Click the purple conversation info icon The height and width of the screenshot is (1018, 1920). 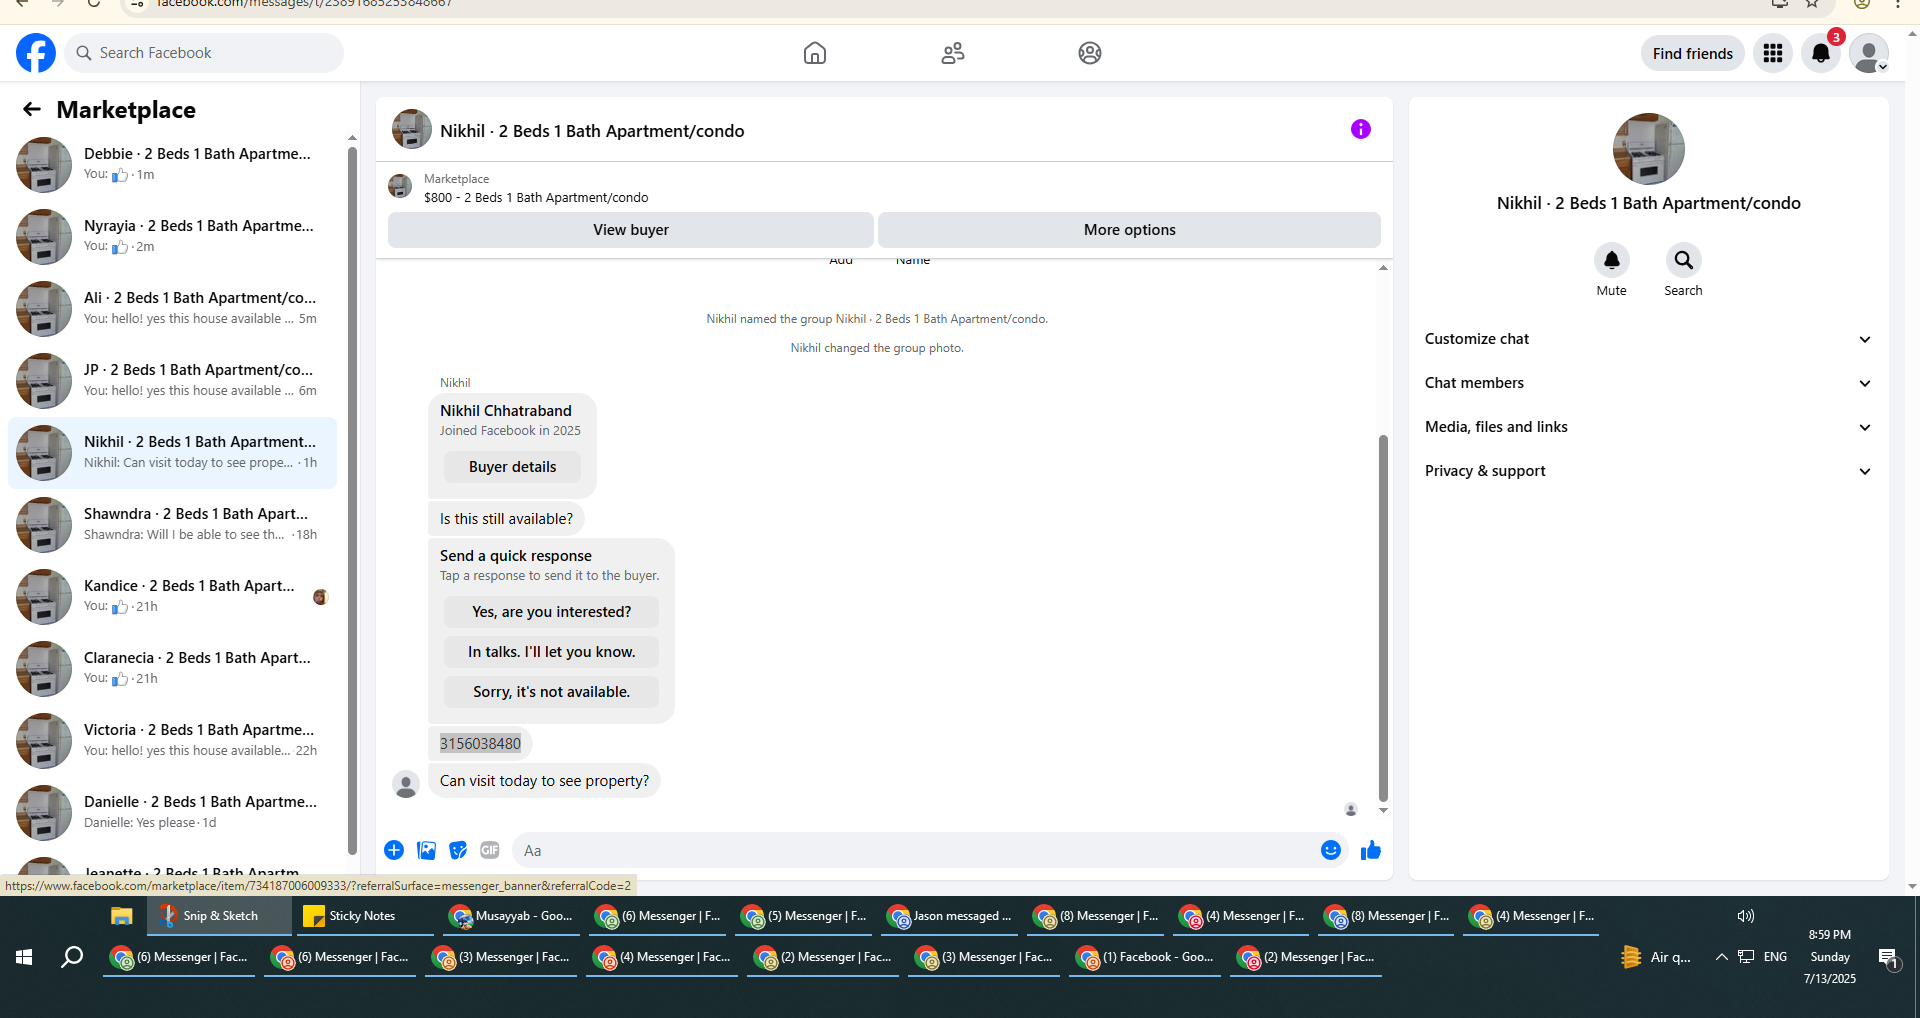point(1361,129)
